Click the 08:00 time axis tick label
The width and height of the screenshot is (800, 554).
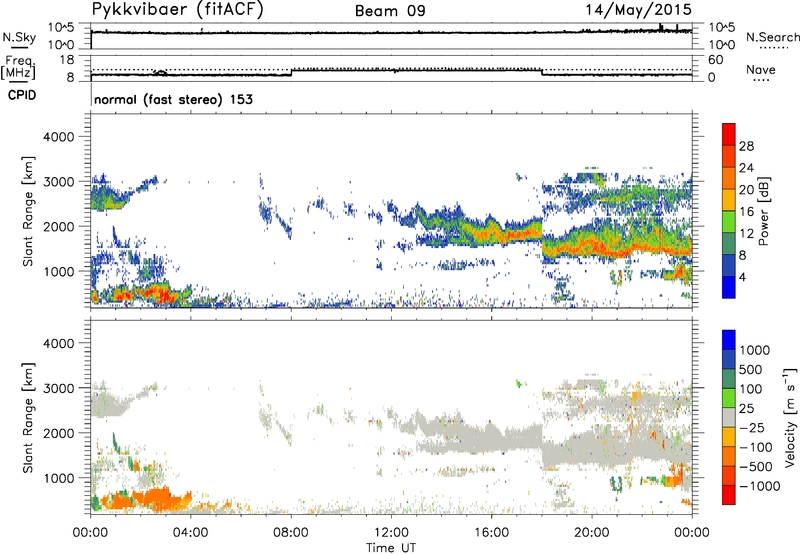coord(291,533)
